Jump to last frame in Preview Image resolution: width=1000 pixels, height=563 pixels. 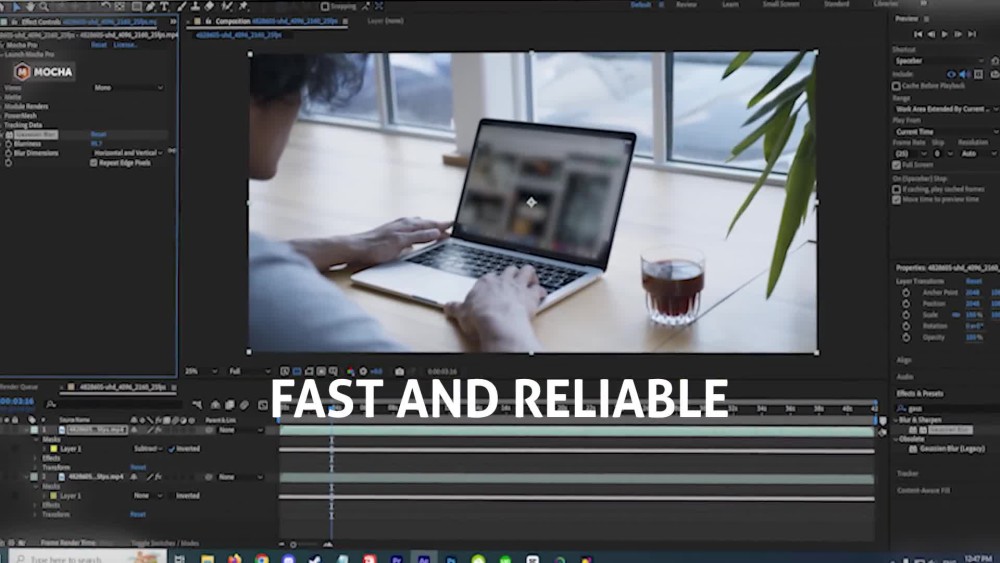click(x=972, y=34)
